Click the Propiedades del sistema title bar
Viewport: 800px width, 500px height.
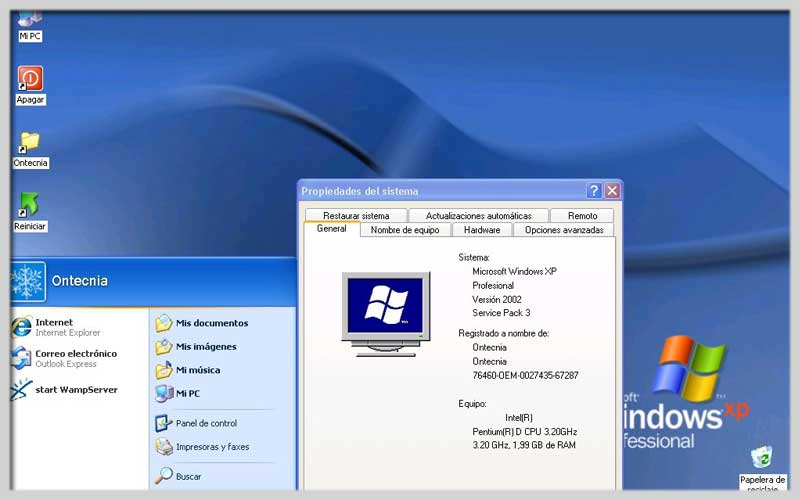[x=441, y=191]
